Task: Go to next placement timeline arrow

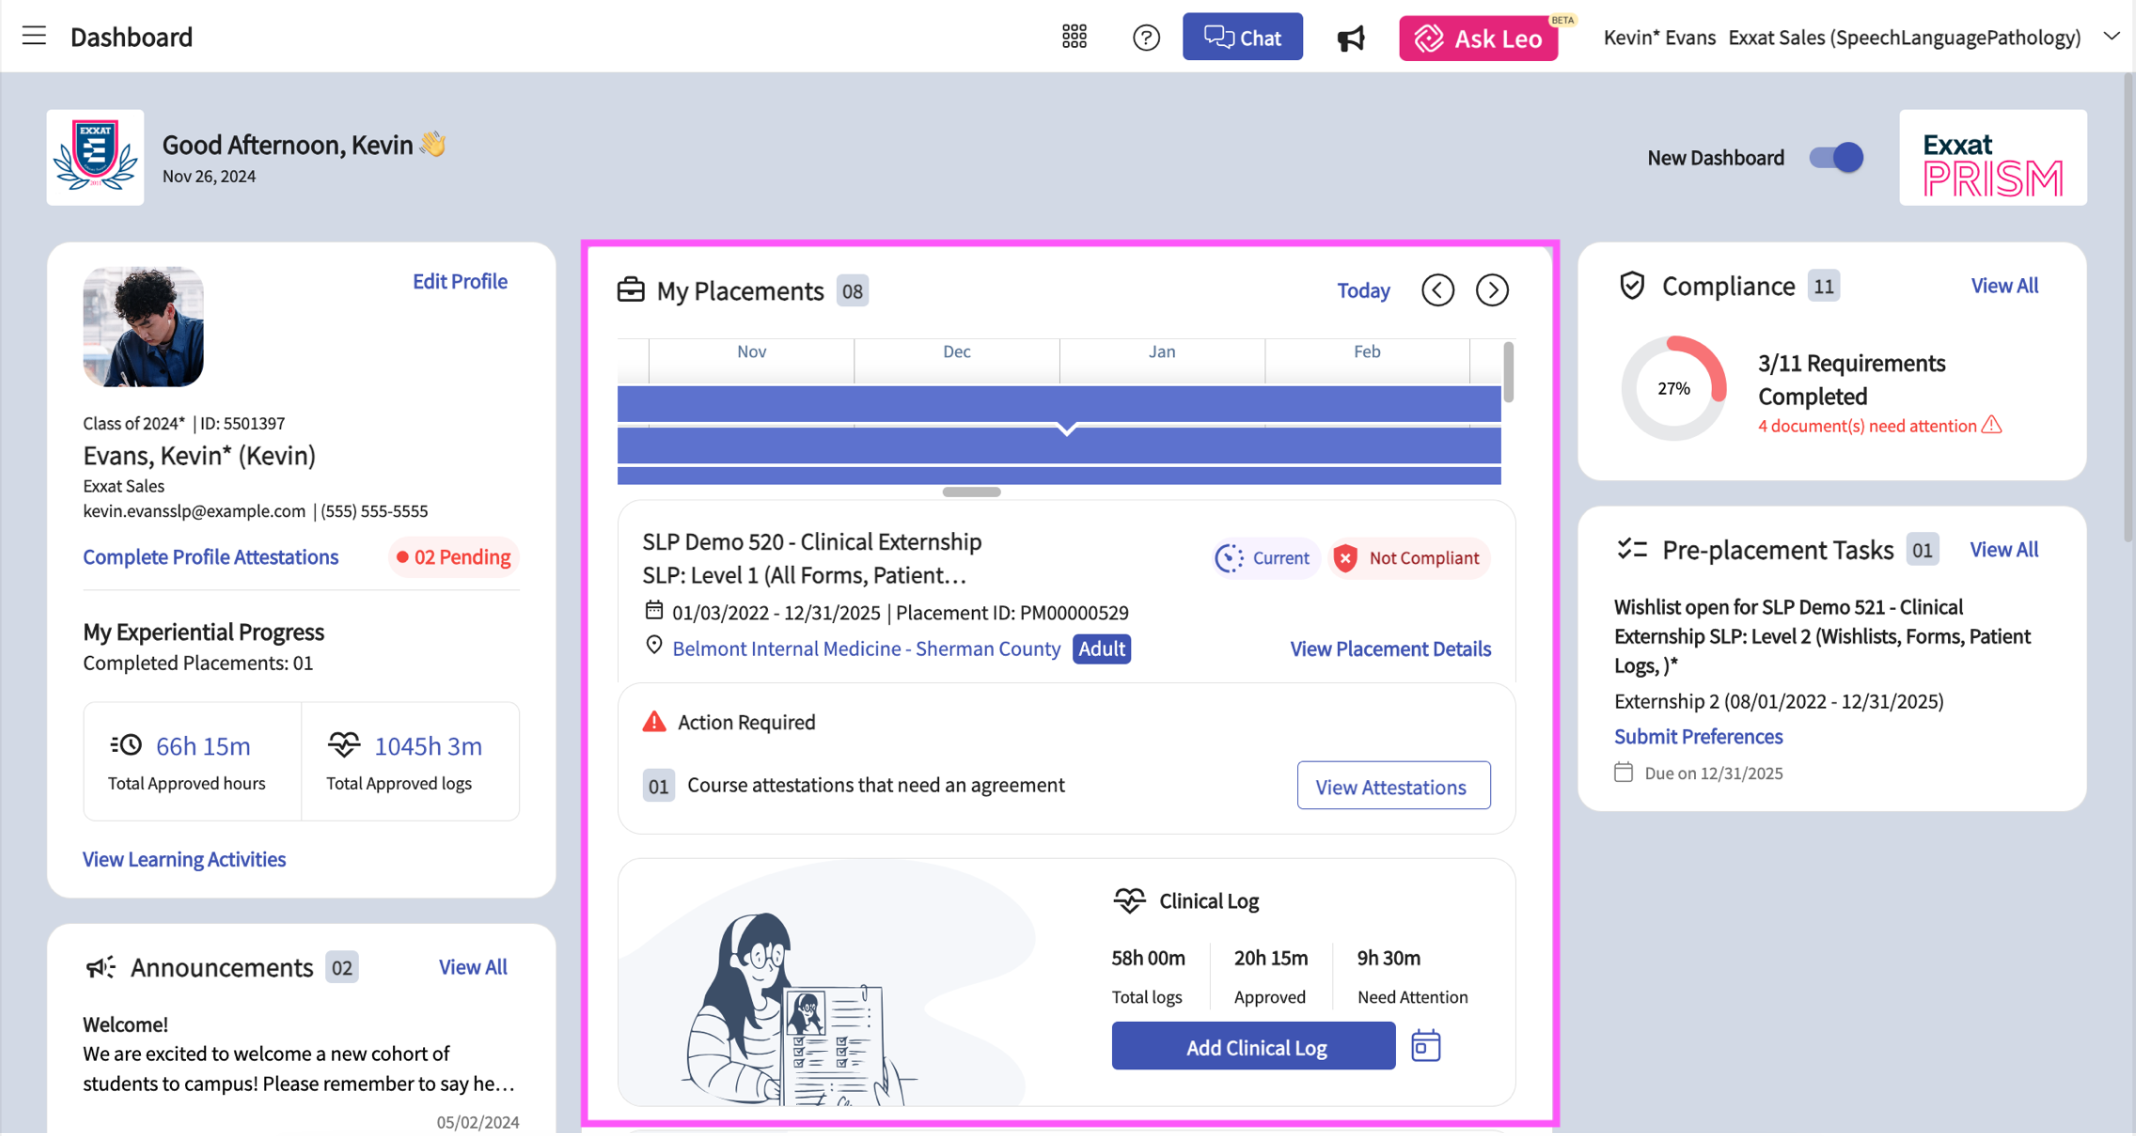Action: point(1492,290)
